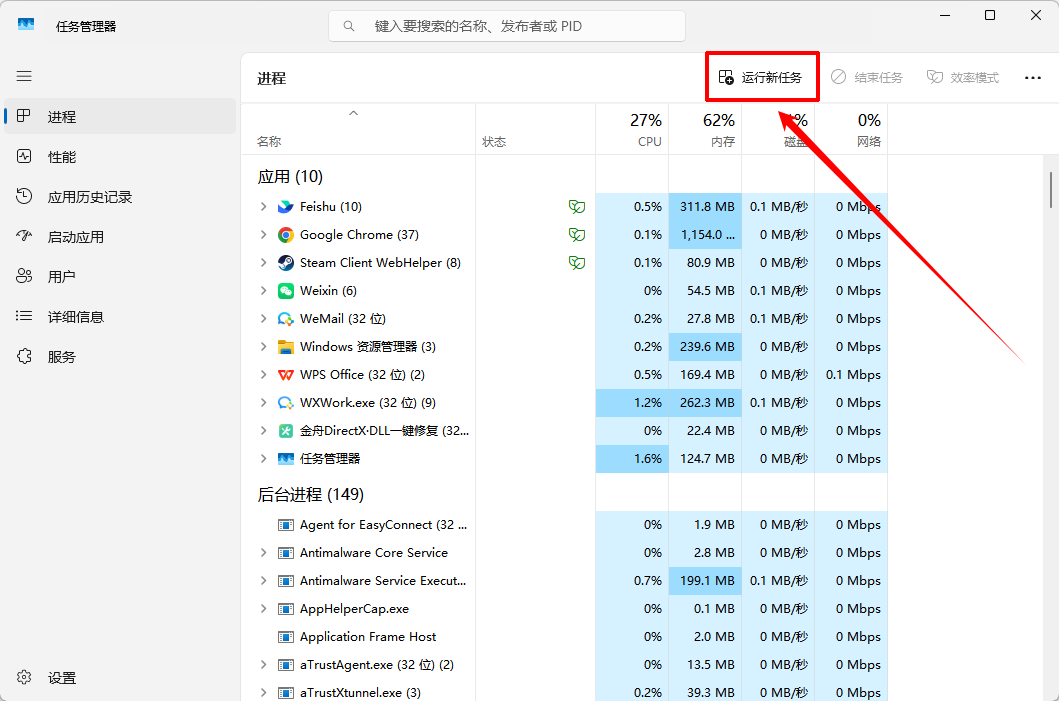The height and width of the screenshot is (701, 1059).
Task: Click the search box for name, publisher or PID
Action: pos(507,26)
